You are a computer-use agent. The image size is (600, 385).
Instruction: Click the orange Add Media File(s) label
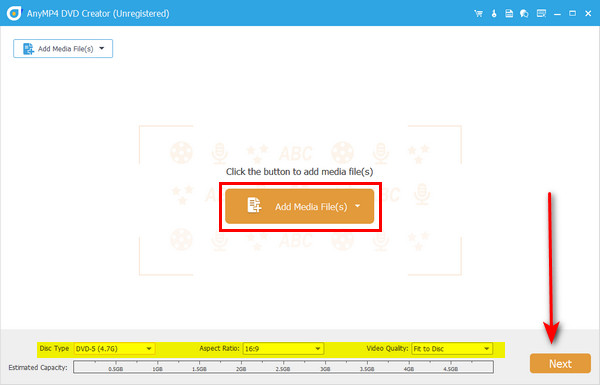[x=311, y=207]
